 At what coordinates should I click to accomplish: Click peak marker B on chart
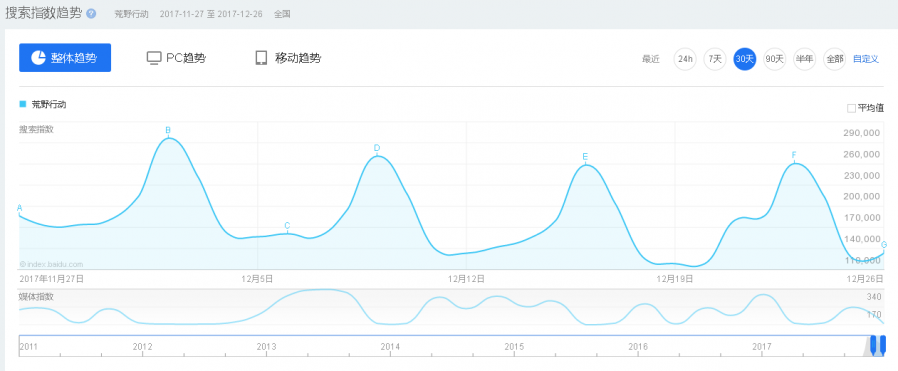[x=168, y=131]
